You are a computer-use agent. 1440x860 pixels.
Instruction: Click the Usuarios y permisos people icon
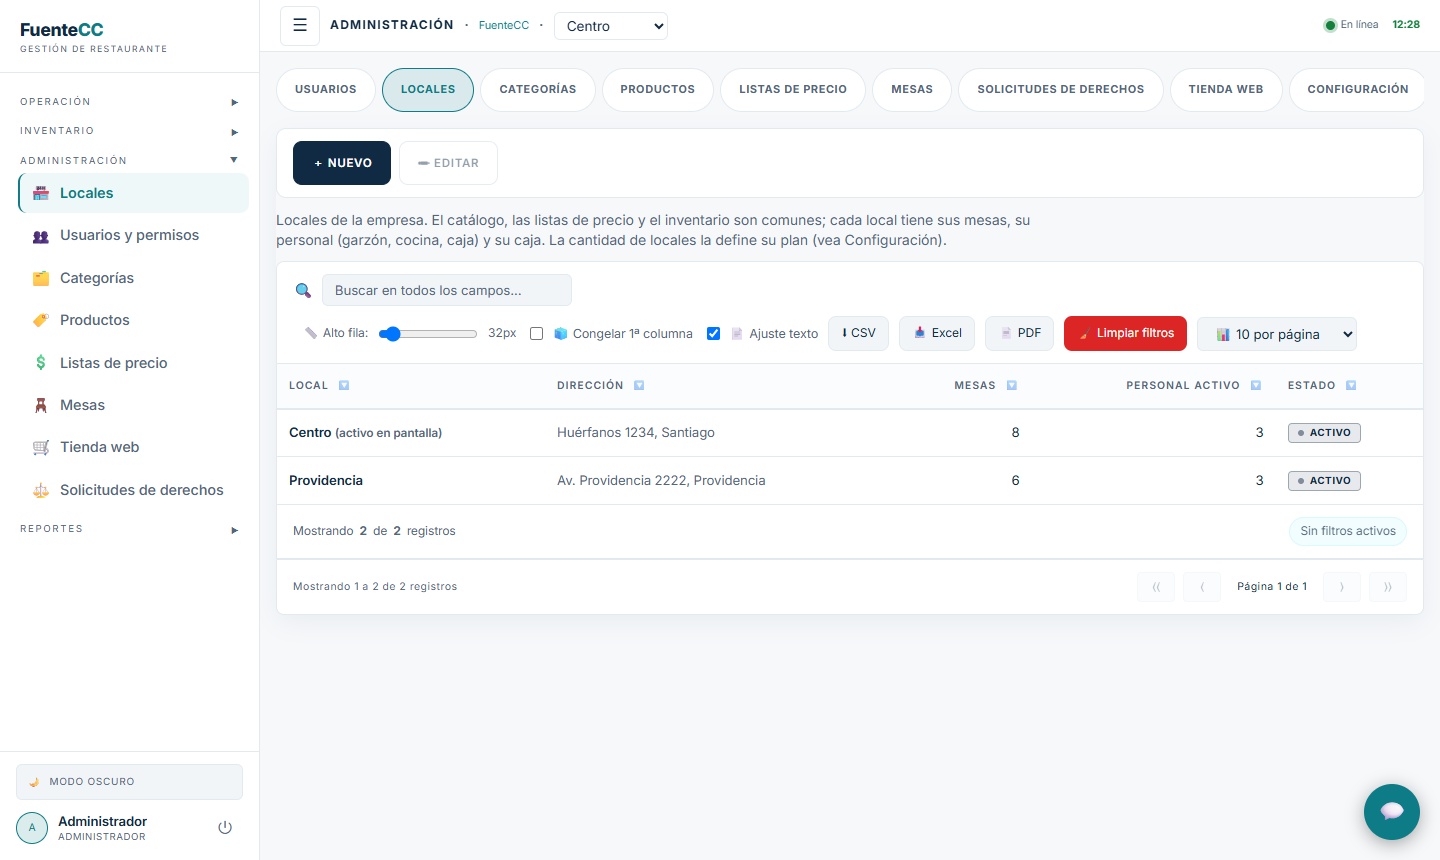pos(41,236)
